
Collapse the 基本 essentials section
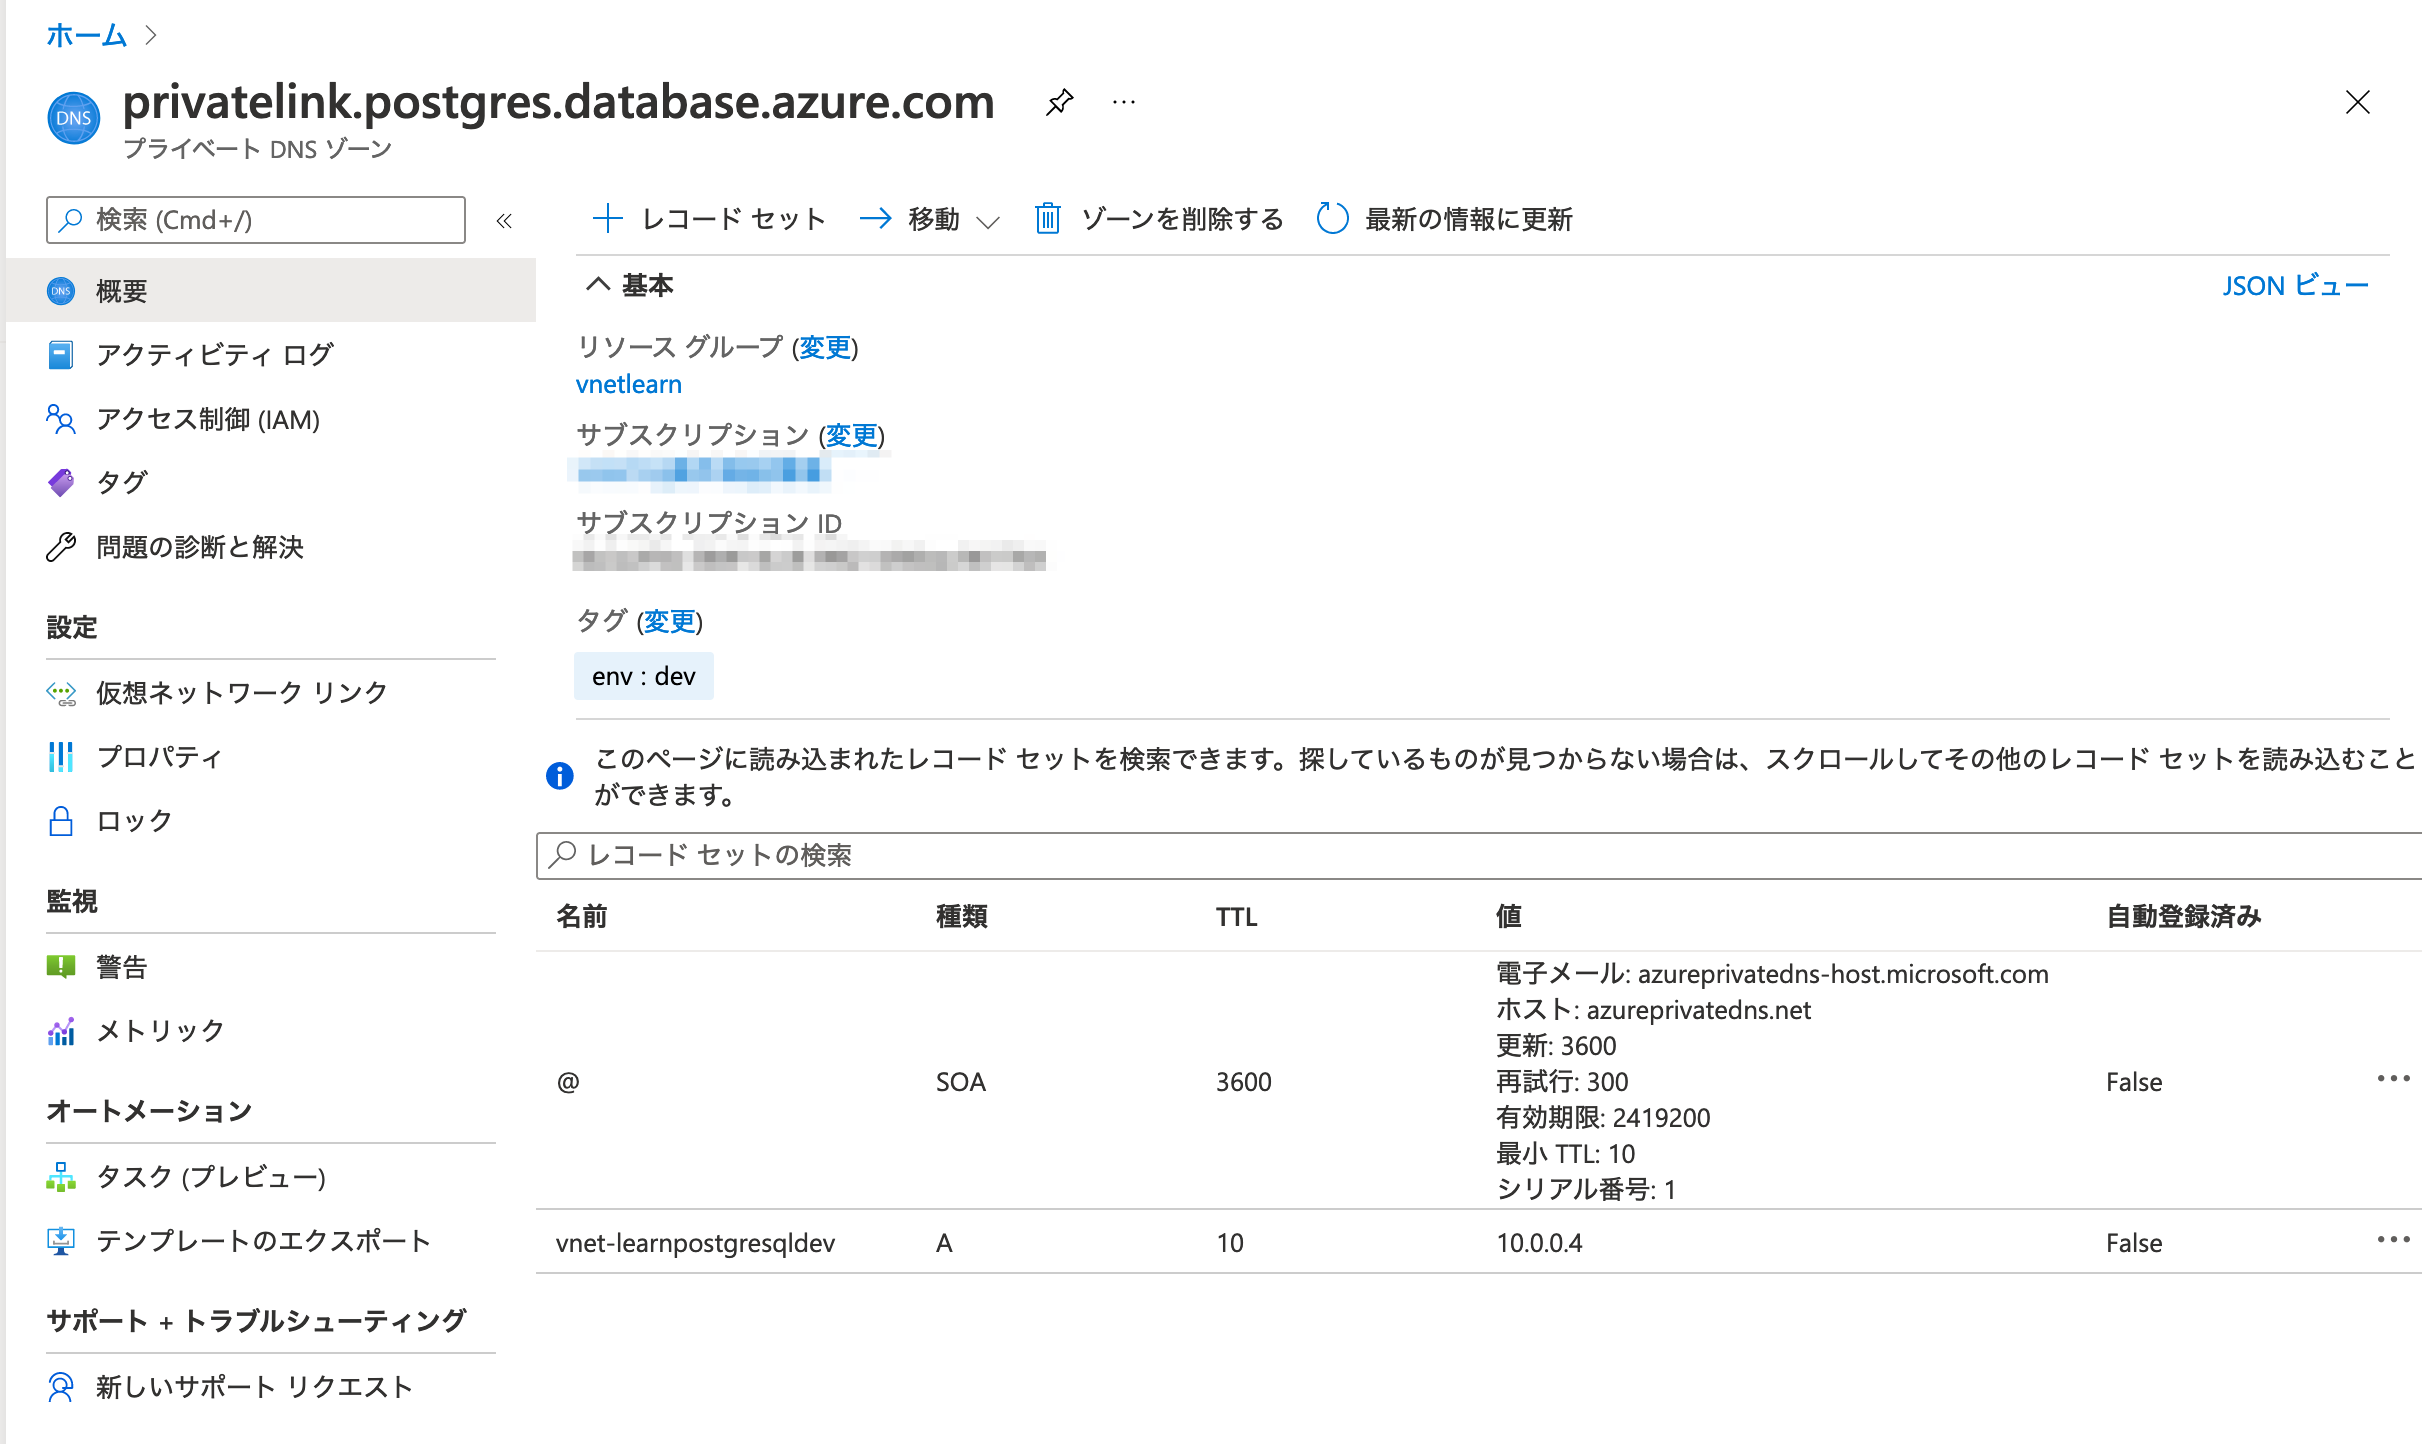pos(598,285)
